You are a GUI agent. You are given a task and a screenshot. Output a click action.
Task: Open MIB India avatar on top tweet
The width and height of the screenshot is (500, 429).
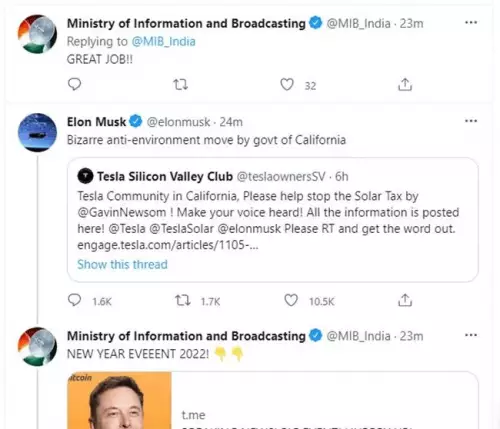[37, 34]
